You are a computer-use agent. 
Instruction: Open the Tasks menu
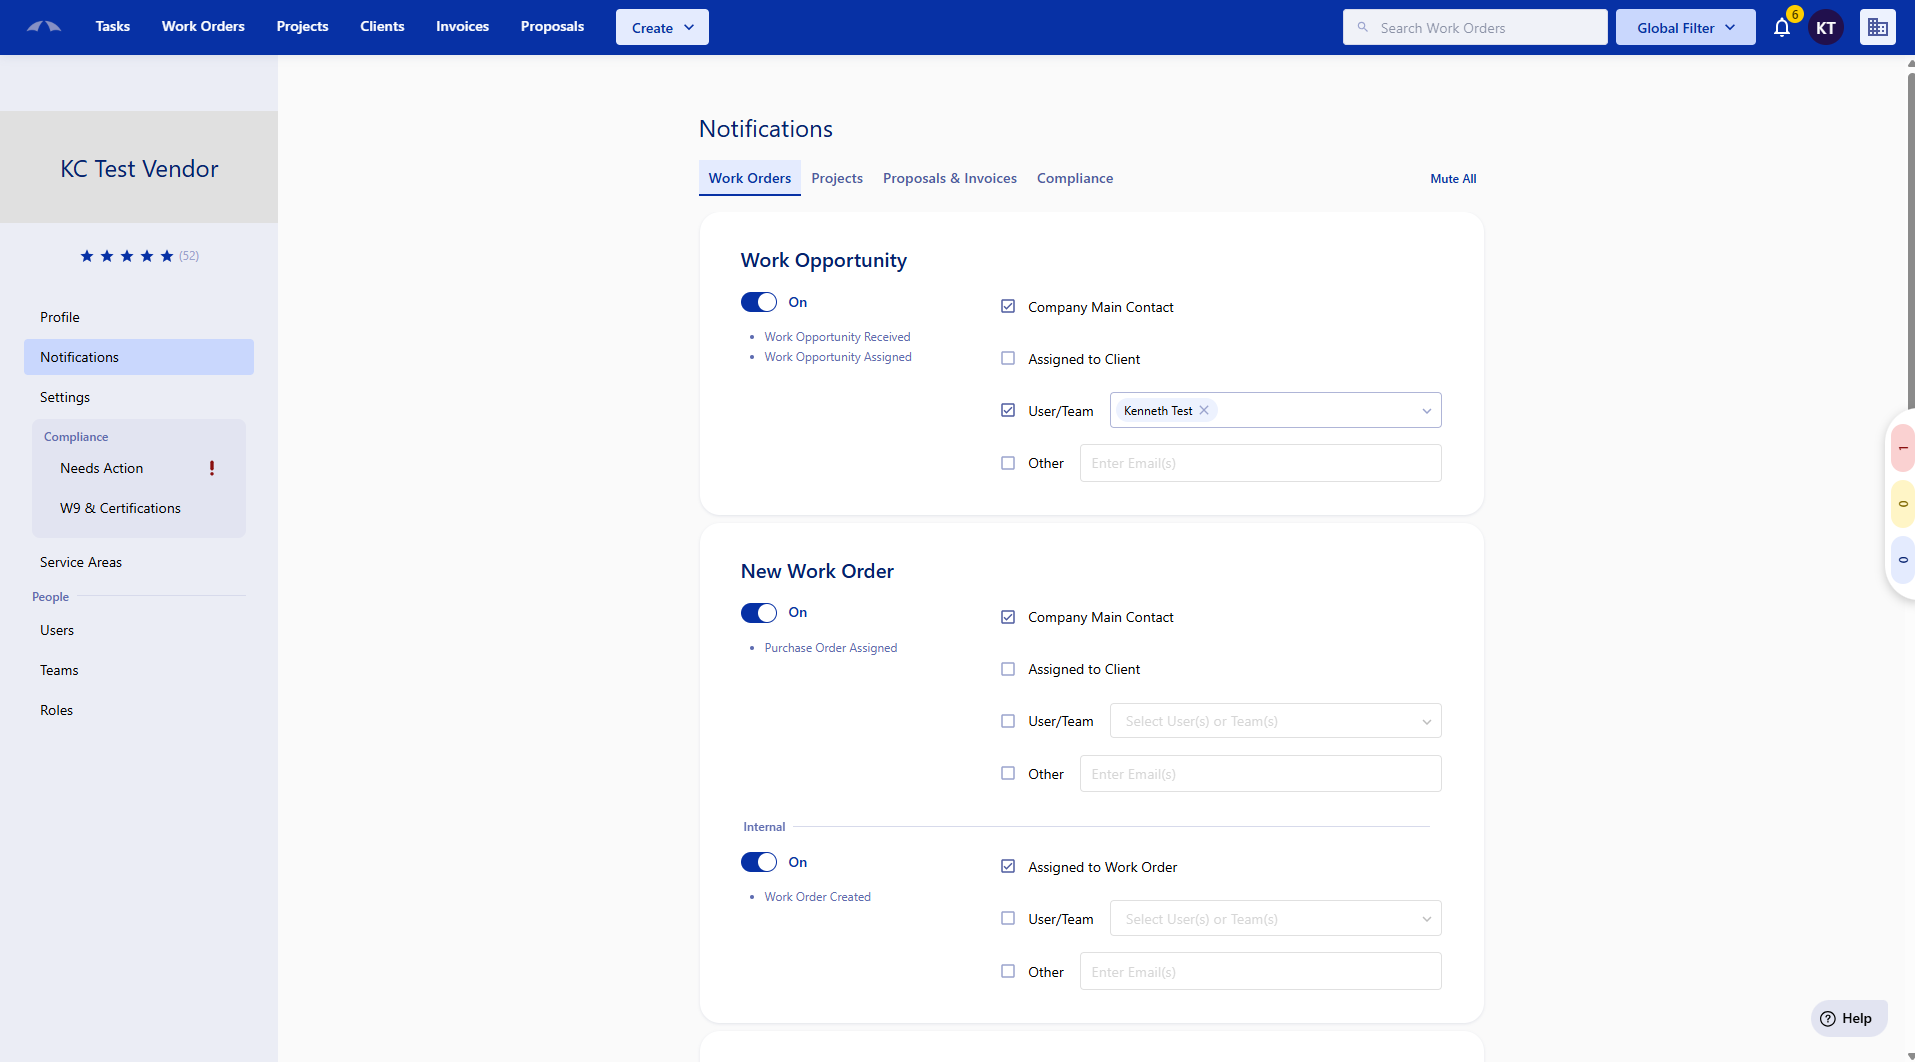[113, 27]
